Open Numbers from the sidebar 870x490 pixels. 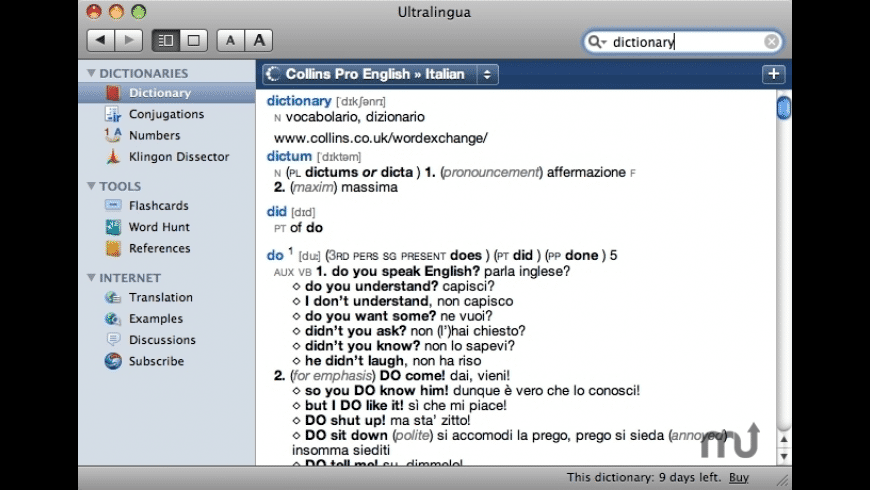point(154,135)
